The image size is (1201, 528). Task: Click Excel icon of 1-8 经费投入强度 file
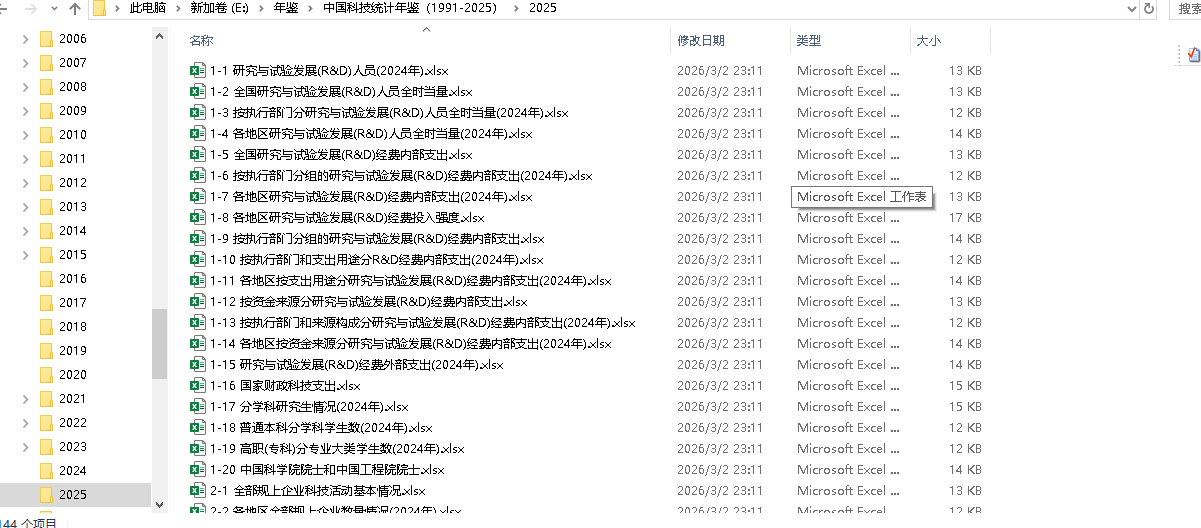(198, 218)
